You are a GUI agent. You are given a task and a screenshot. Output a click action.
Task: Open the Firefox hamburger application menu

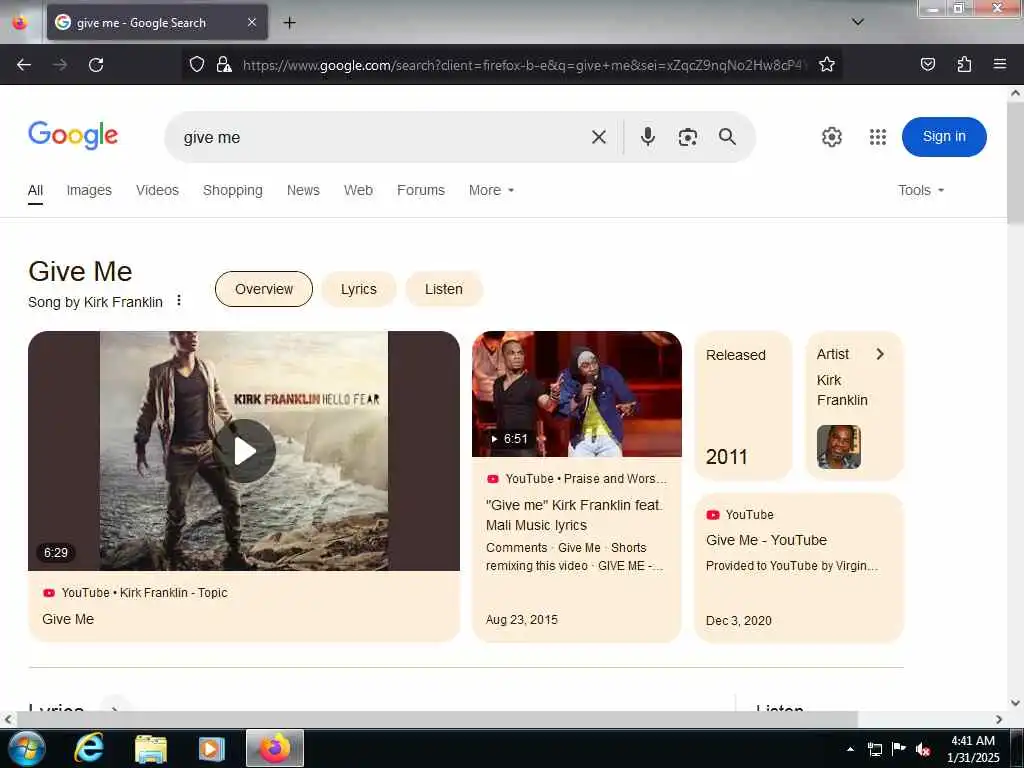[x=1000, y=64]
